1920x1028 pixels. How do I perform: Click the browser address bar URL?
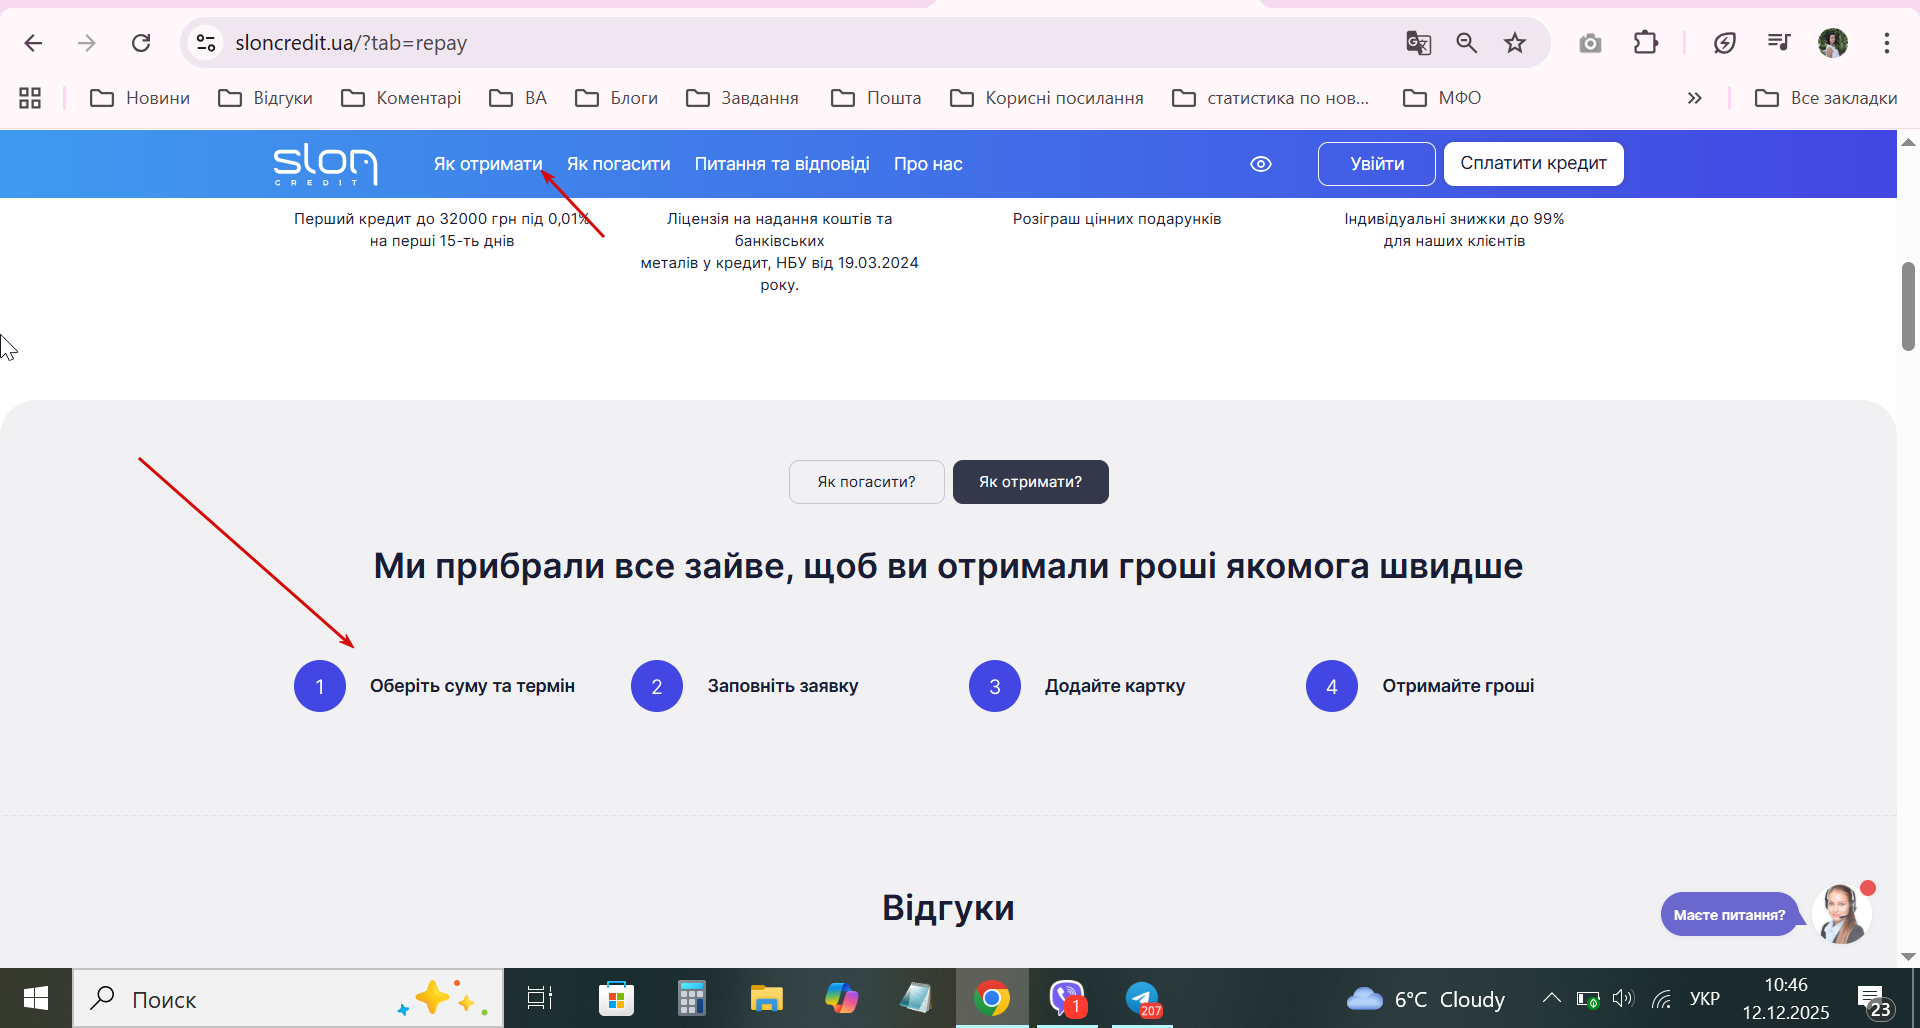(x=351, y=43)
